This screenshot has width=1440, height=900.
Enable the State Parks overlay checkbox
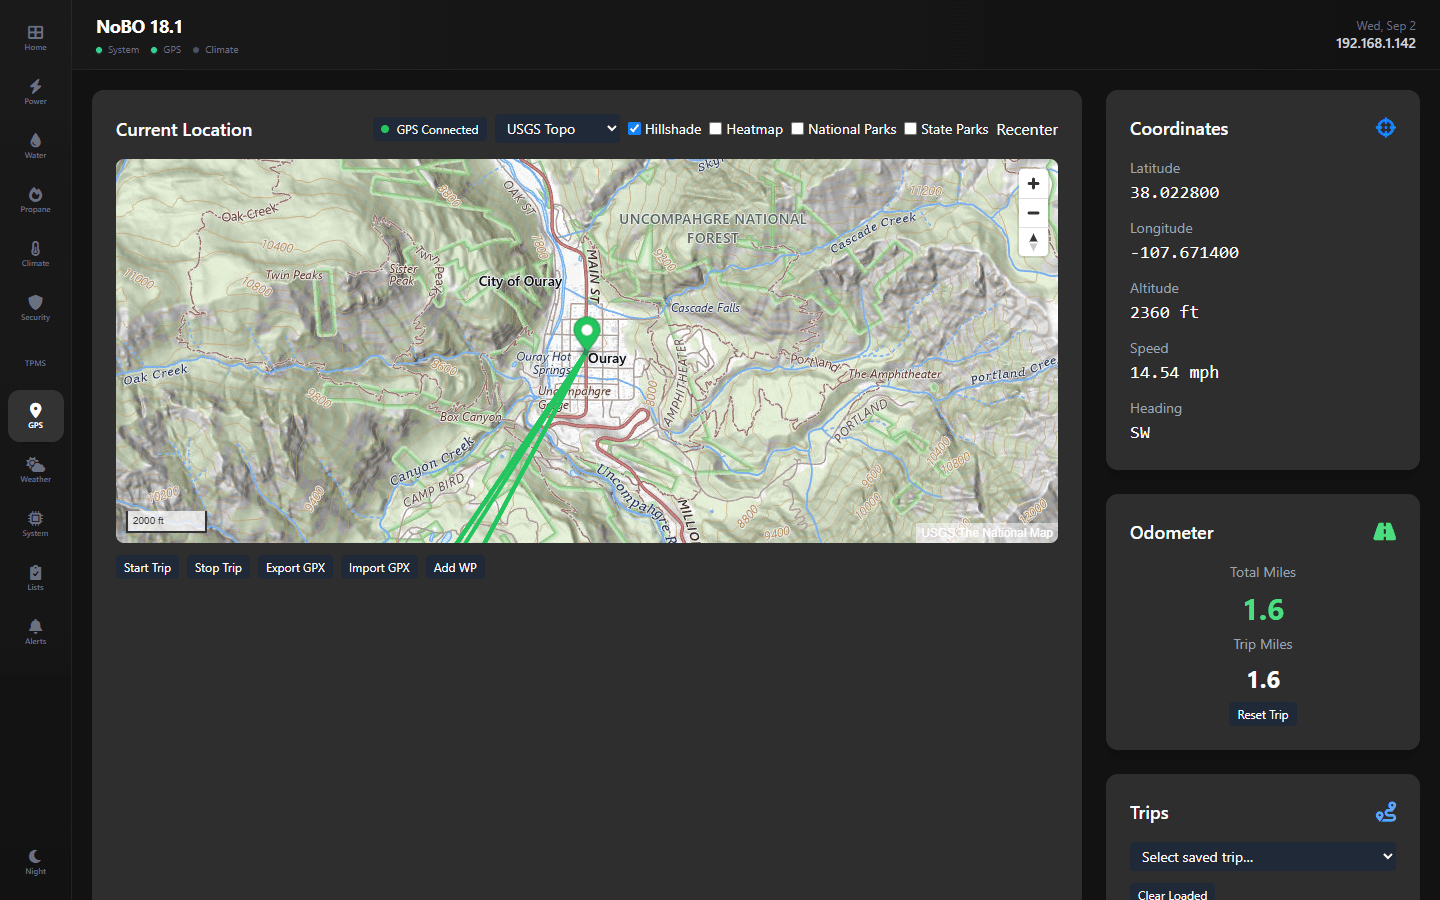point(910,129)
